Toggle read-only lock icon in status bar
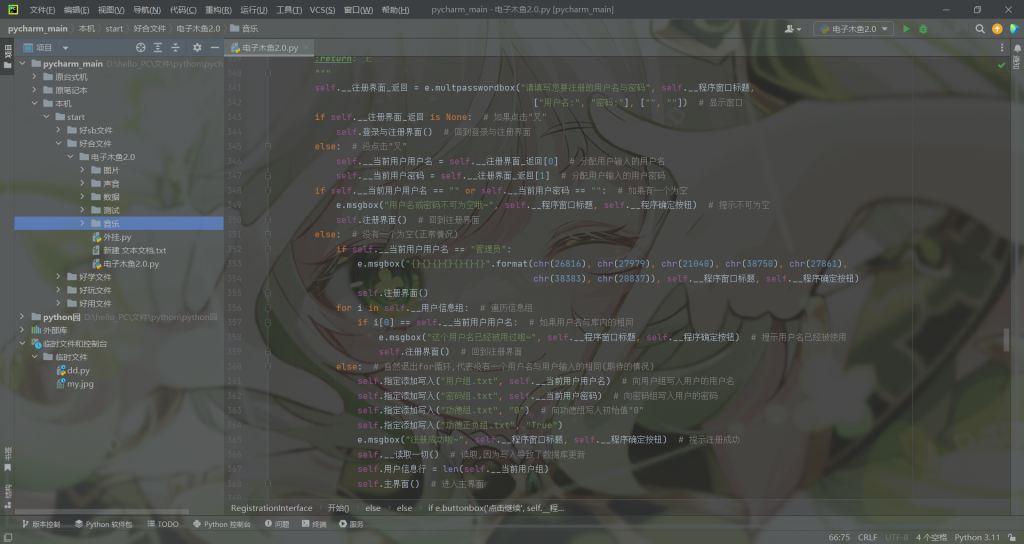The width and height of the screenshot is (1024, 544). click(x=1012, y=537)
